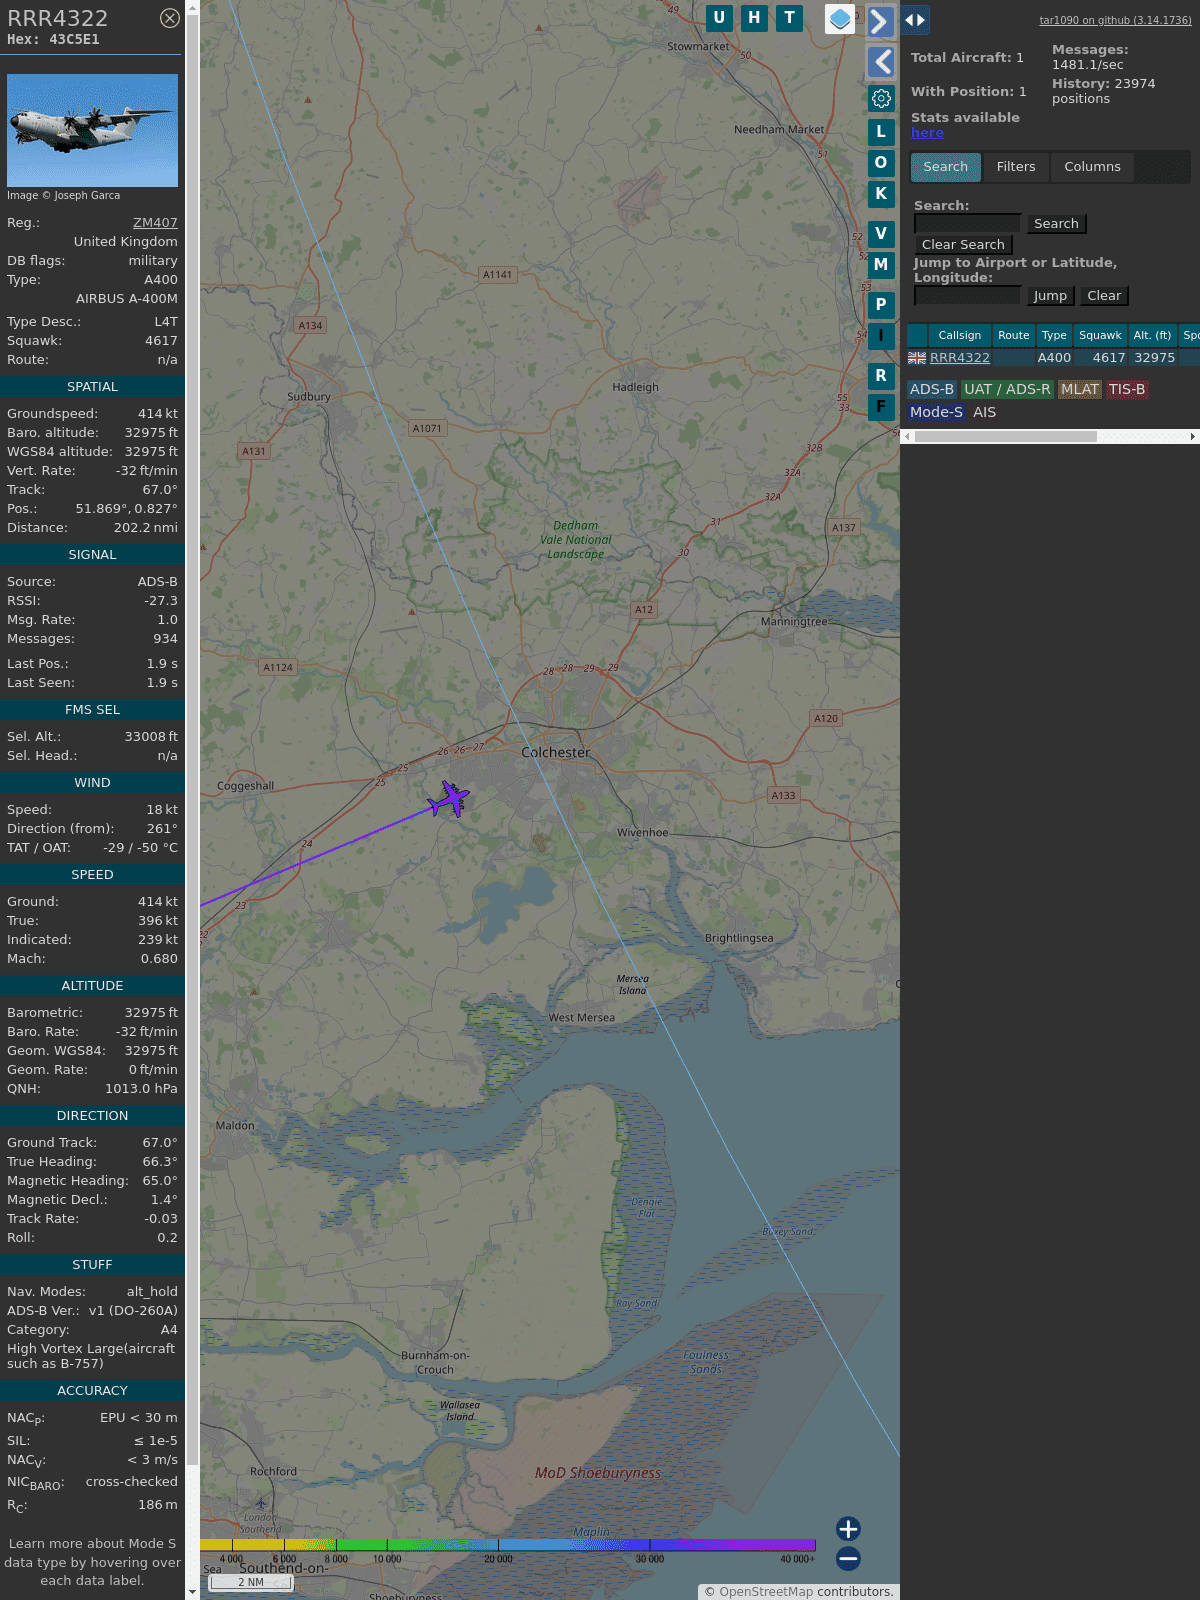Click the ALTITUDE section header
The image size is (1200, 1600).
[92, 986]
